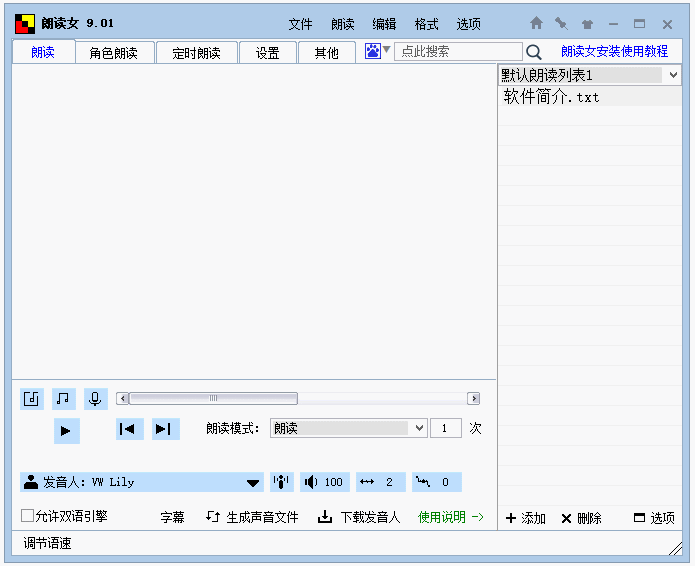Open the 朗读模式 combo box

click(348, 428)
